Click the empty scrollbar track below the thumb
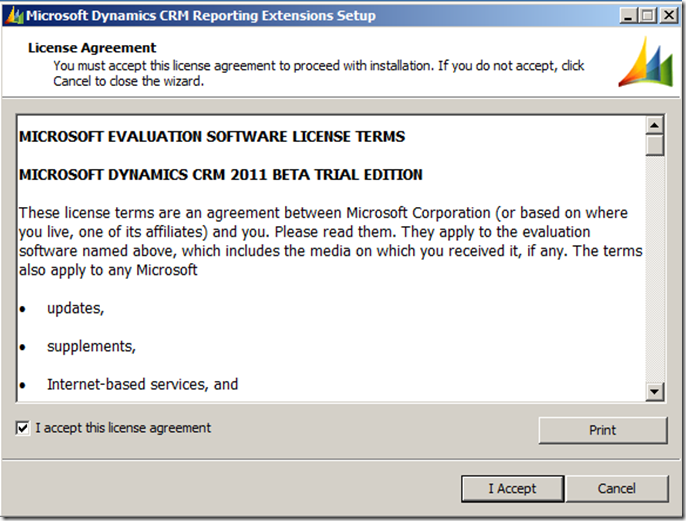686x521 pixels. point(655,270)
